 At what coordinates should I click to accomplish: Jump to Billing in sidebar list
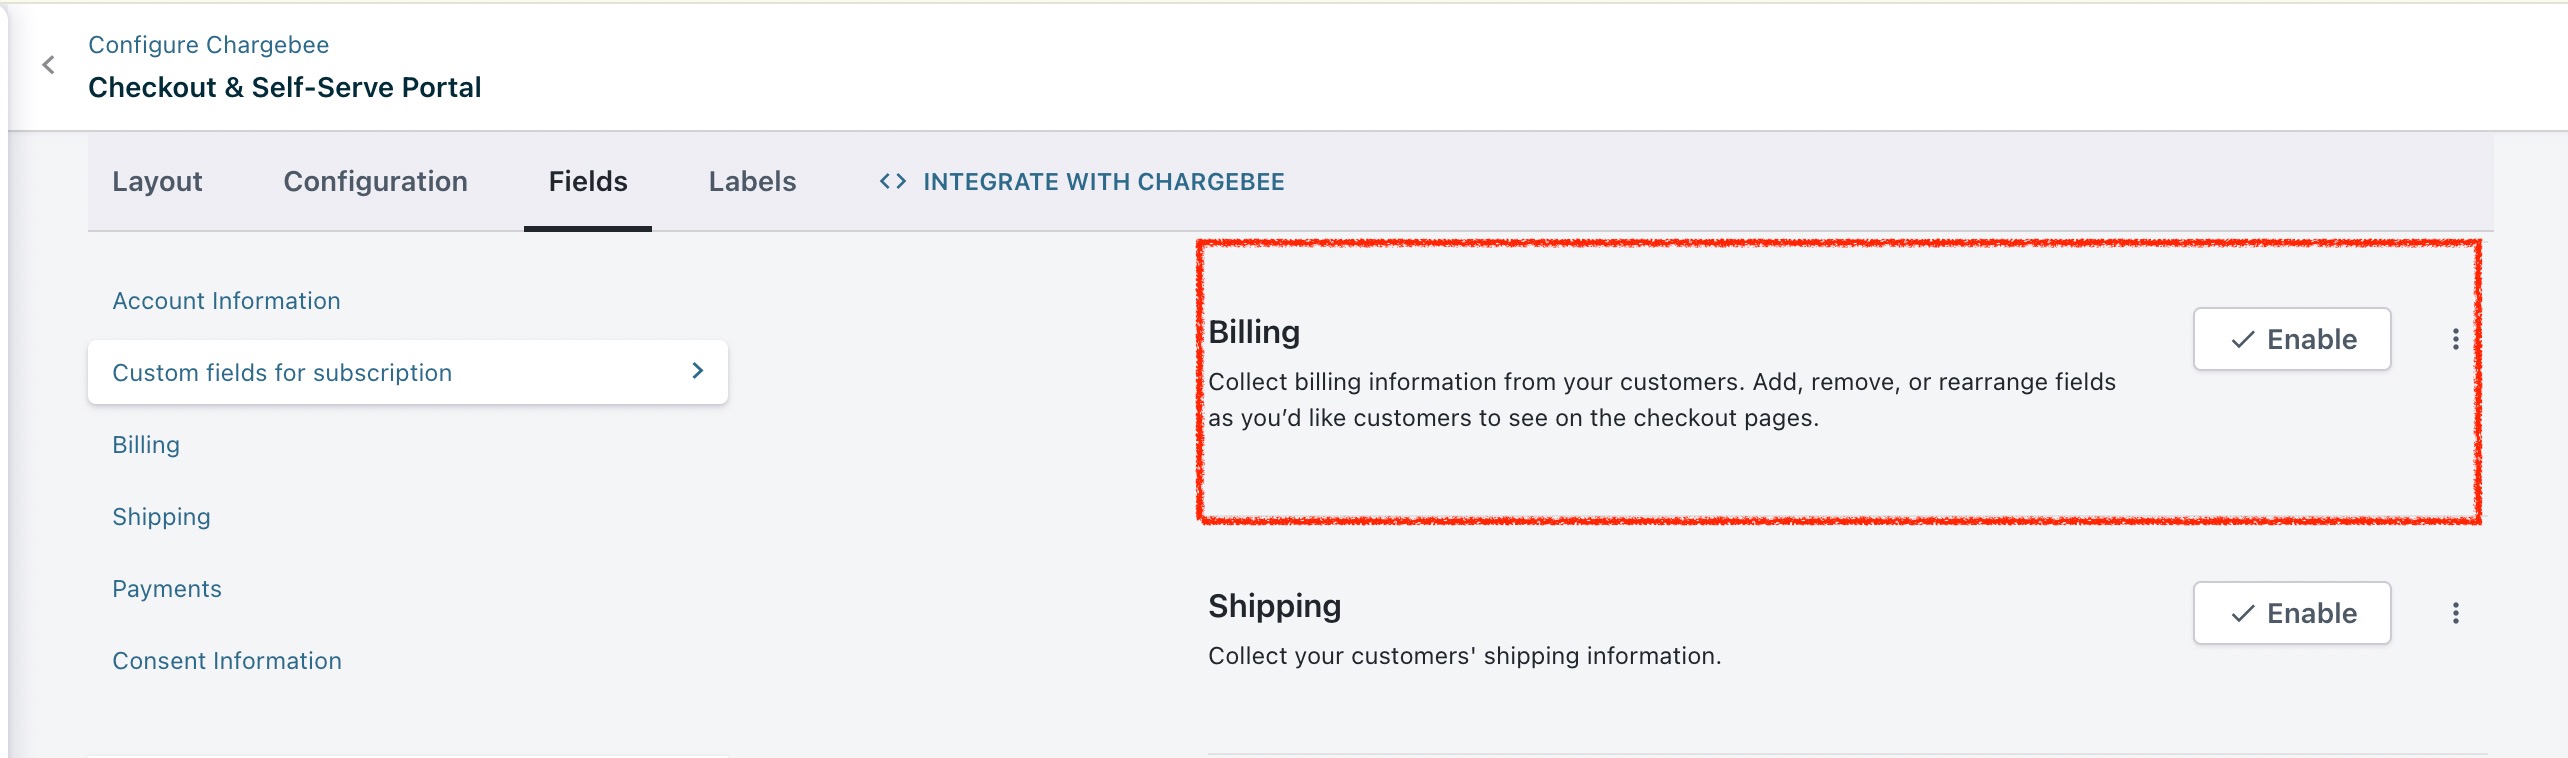[146, 445]
